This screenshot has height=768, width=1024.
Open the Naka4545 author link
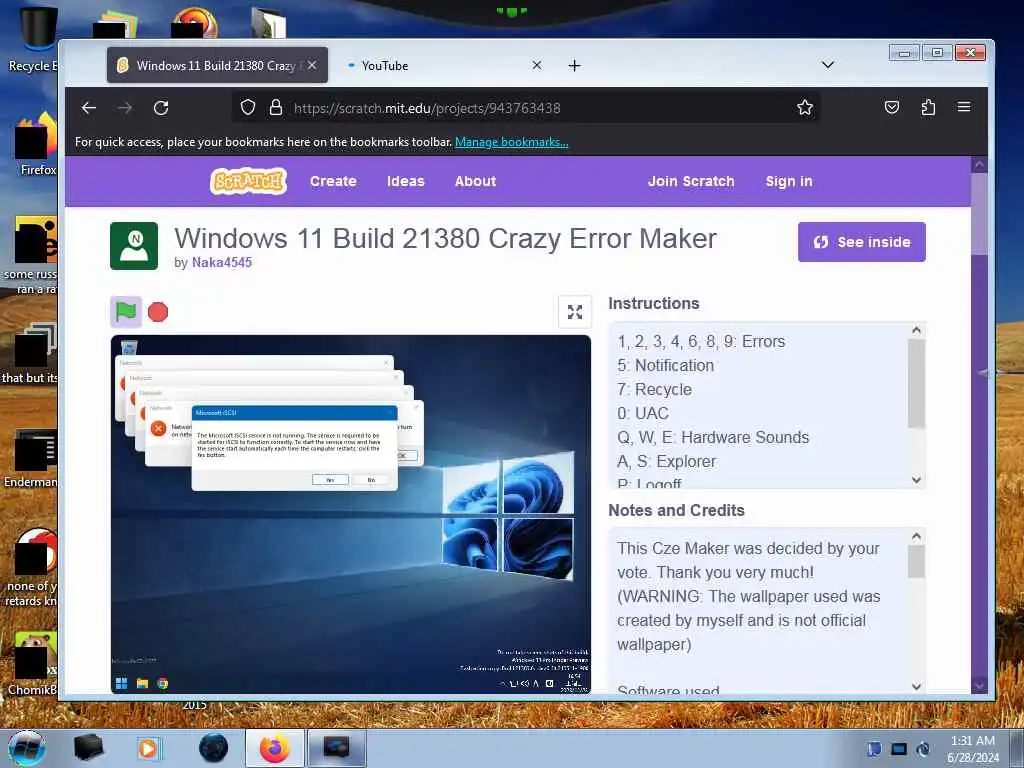(221, 263)
